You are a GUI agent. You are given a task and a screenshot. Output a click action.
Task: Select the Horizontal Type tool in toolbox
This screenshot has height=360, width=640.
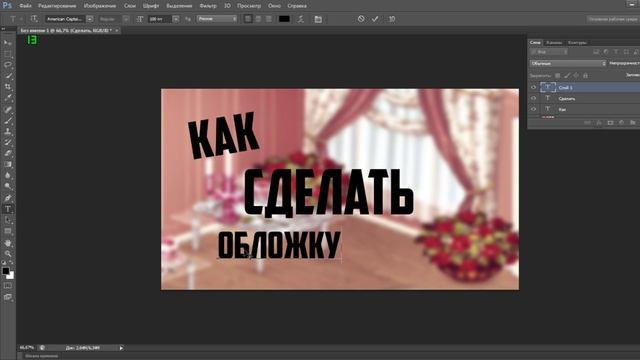click(8, 209)
